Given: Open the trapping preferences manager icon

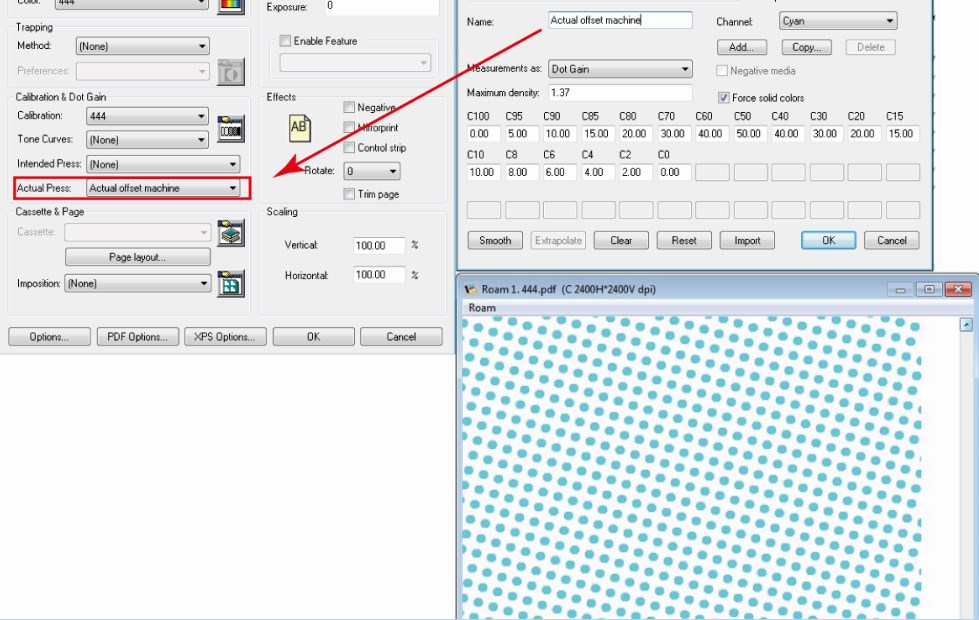Looking at the screenshot, I should (230, 72).
